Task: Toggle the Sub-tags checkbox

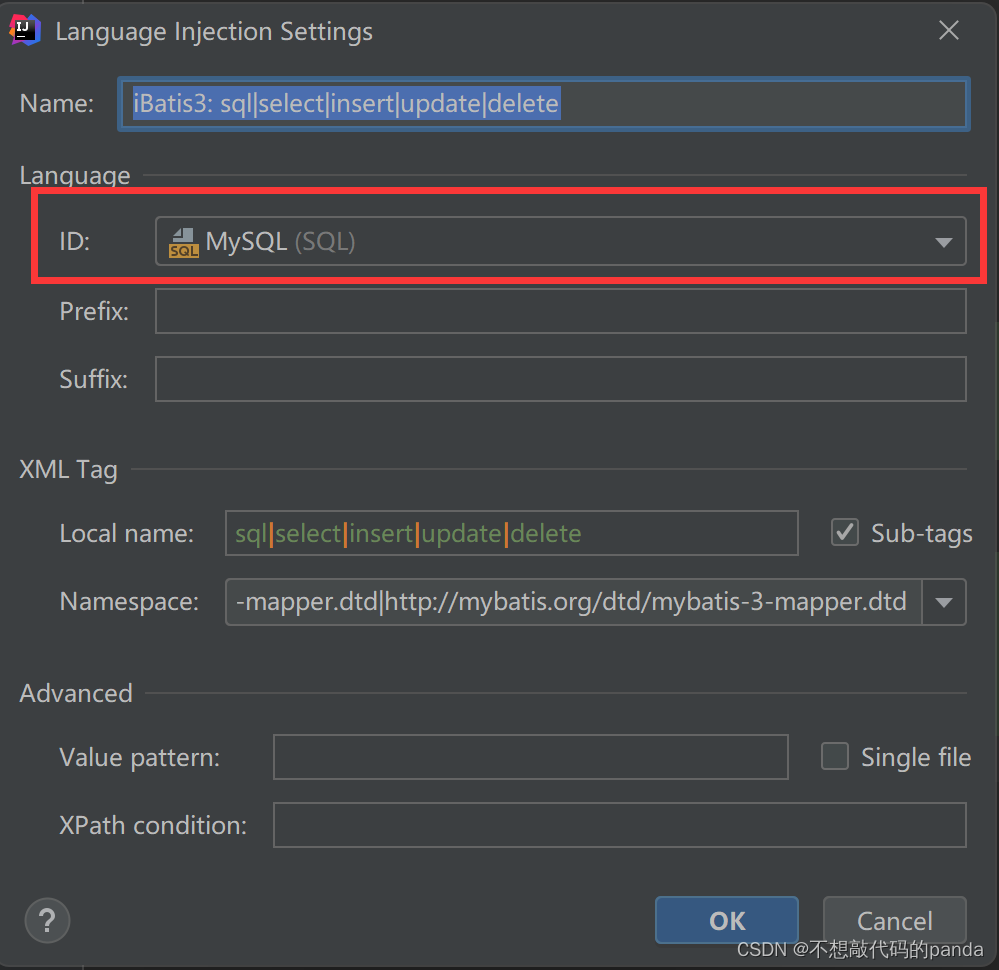Action: 845,532
